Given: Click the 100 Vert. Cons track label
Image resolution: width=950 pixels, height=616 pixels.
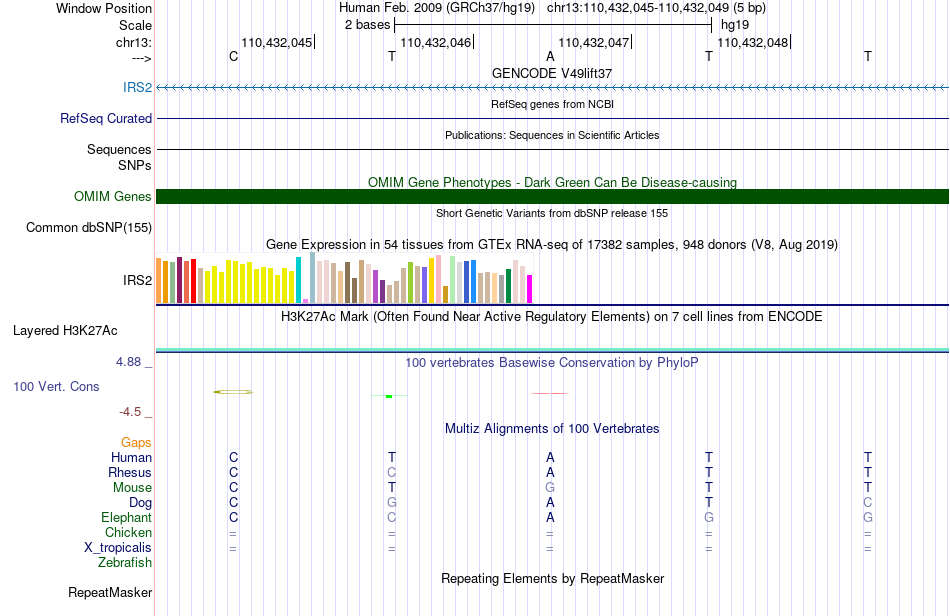Looking at the screenshot, I should [x=56, y=386].
